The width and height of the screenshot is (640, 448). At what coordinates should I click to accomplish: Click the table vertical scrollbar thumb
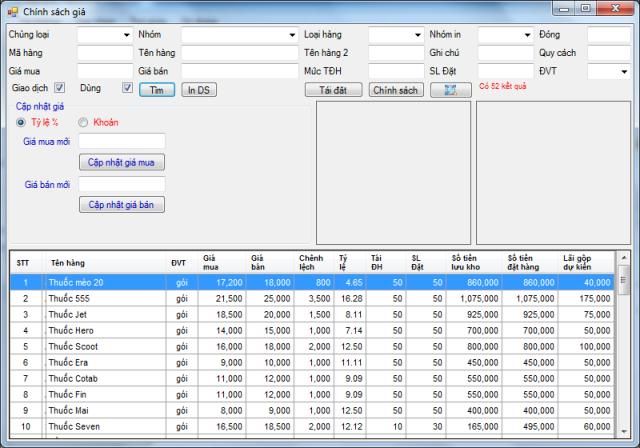623,280
